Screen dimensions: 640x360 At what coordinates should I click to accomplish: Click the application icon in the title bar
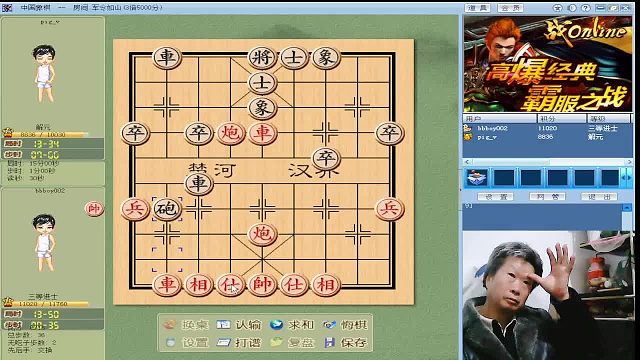7,8
